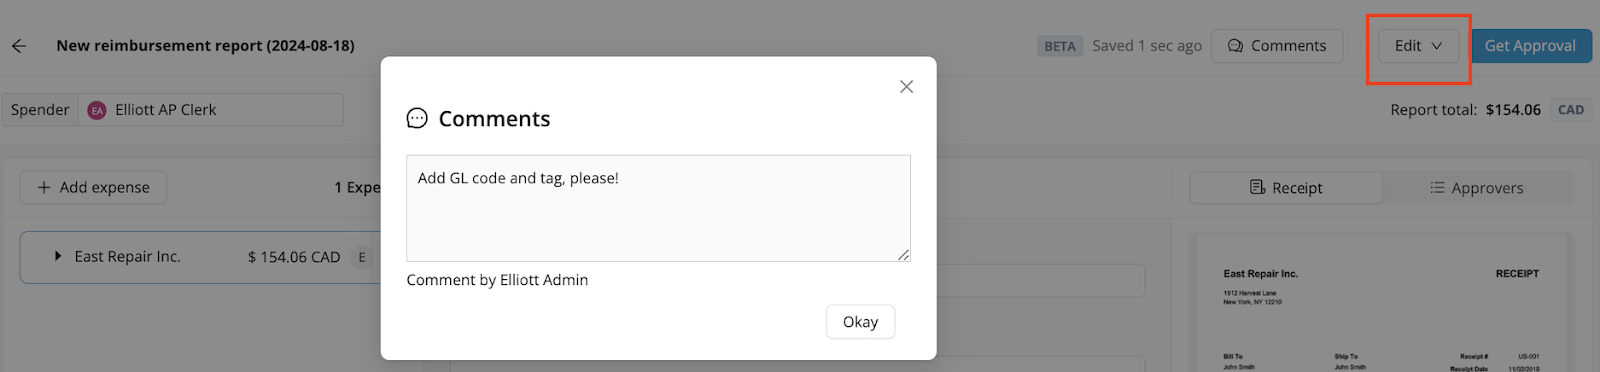Switch to the Approvers tab
Screen dimensions: 1600x372
coord(1477,188)
